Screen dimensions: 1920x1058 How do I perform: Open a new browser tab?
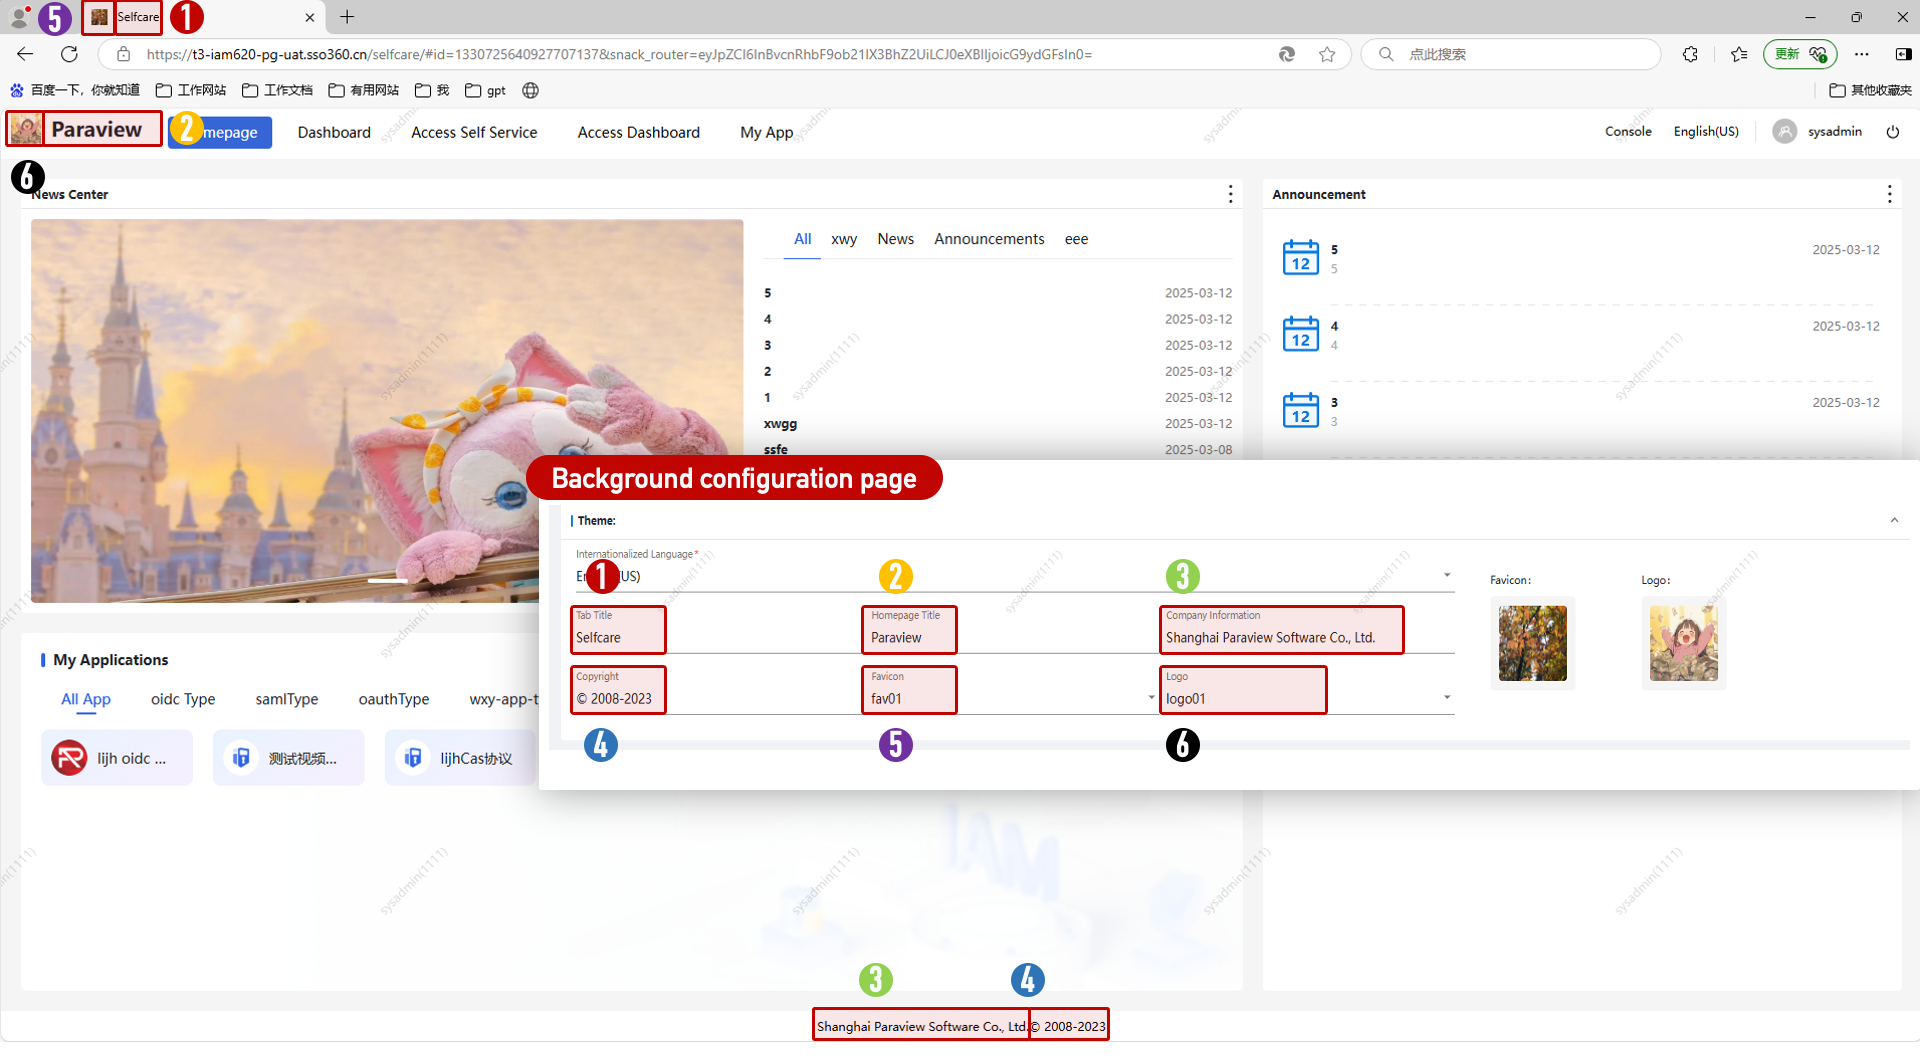tap(347, 17)
